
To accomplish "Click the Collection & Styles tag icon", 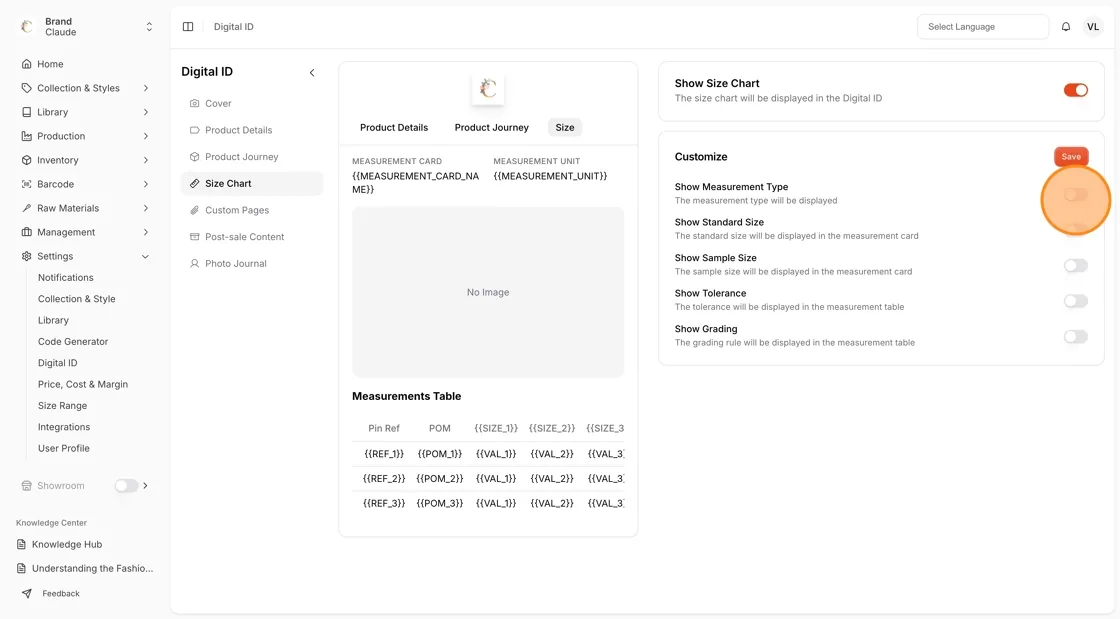I will tap(26, 88).
